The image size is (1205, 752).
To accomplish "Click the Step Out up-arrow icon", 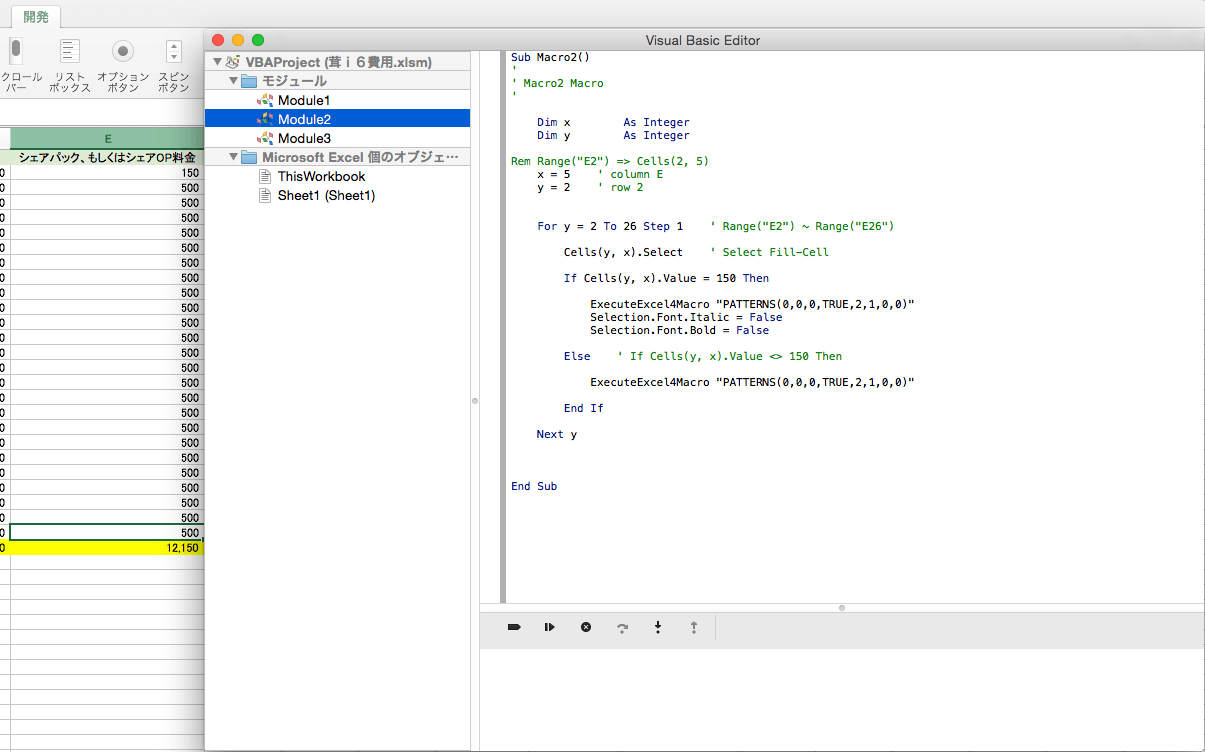I will click(x=693, y=627).
